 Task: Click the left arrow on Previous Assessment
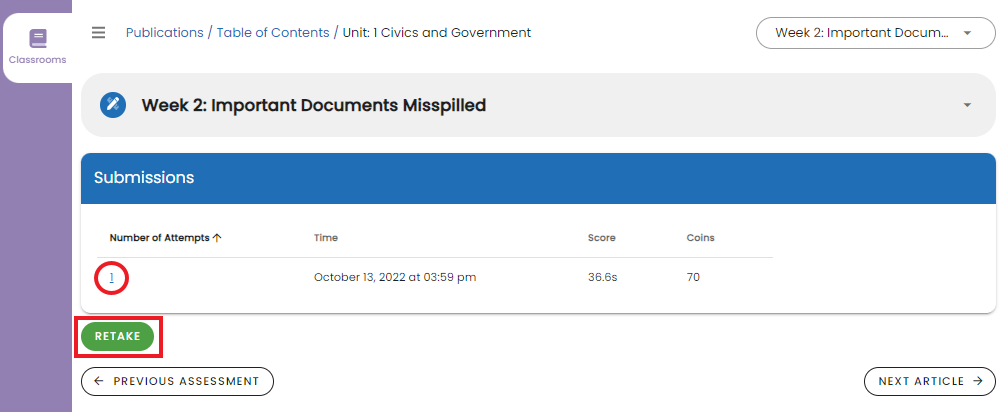[x=99, y=381]
